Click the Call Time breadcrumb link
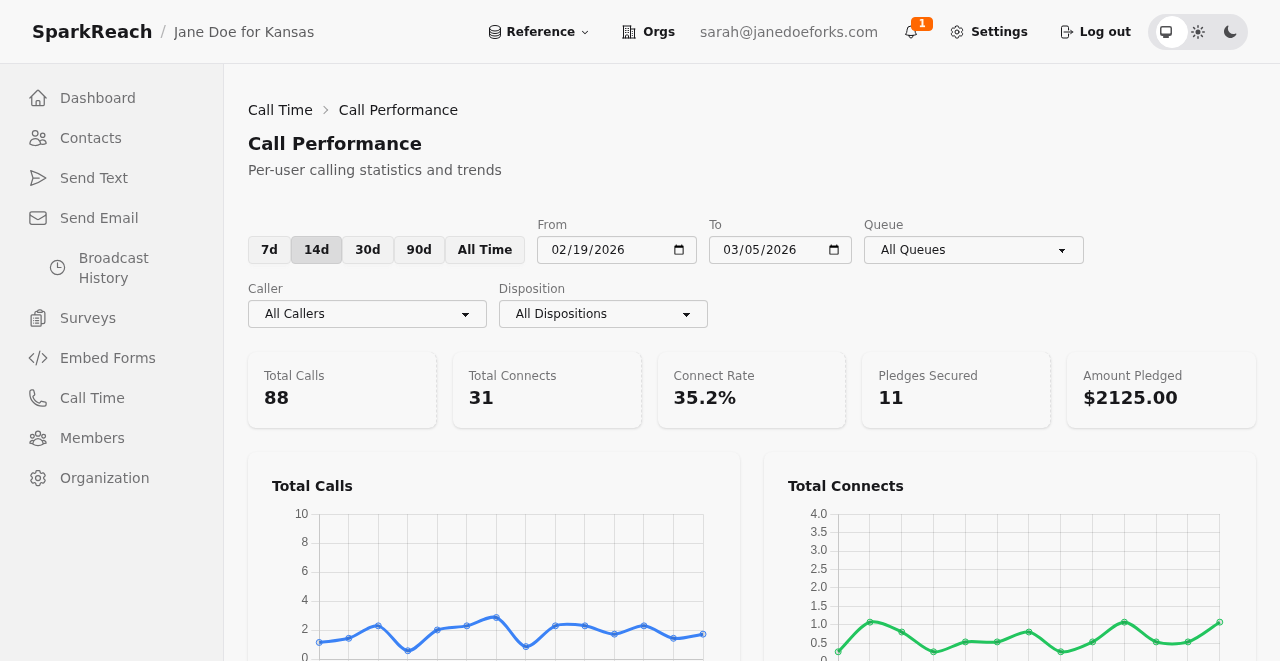 click(280, 110)
